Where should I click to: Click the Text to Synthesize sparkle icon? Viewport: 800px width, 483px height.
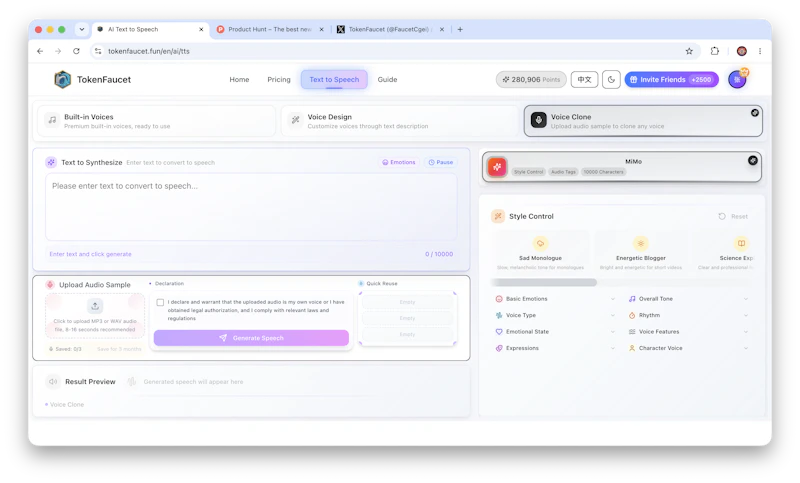click(51, 162)
